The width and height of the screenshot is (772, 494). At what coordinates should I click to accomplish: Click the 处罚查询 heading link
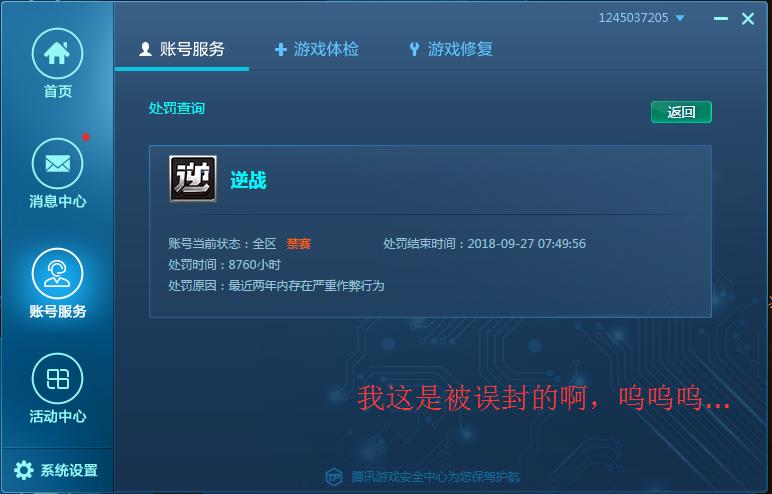[177, 108]
